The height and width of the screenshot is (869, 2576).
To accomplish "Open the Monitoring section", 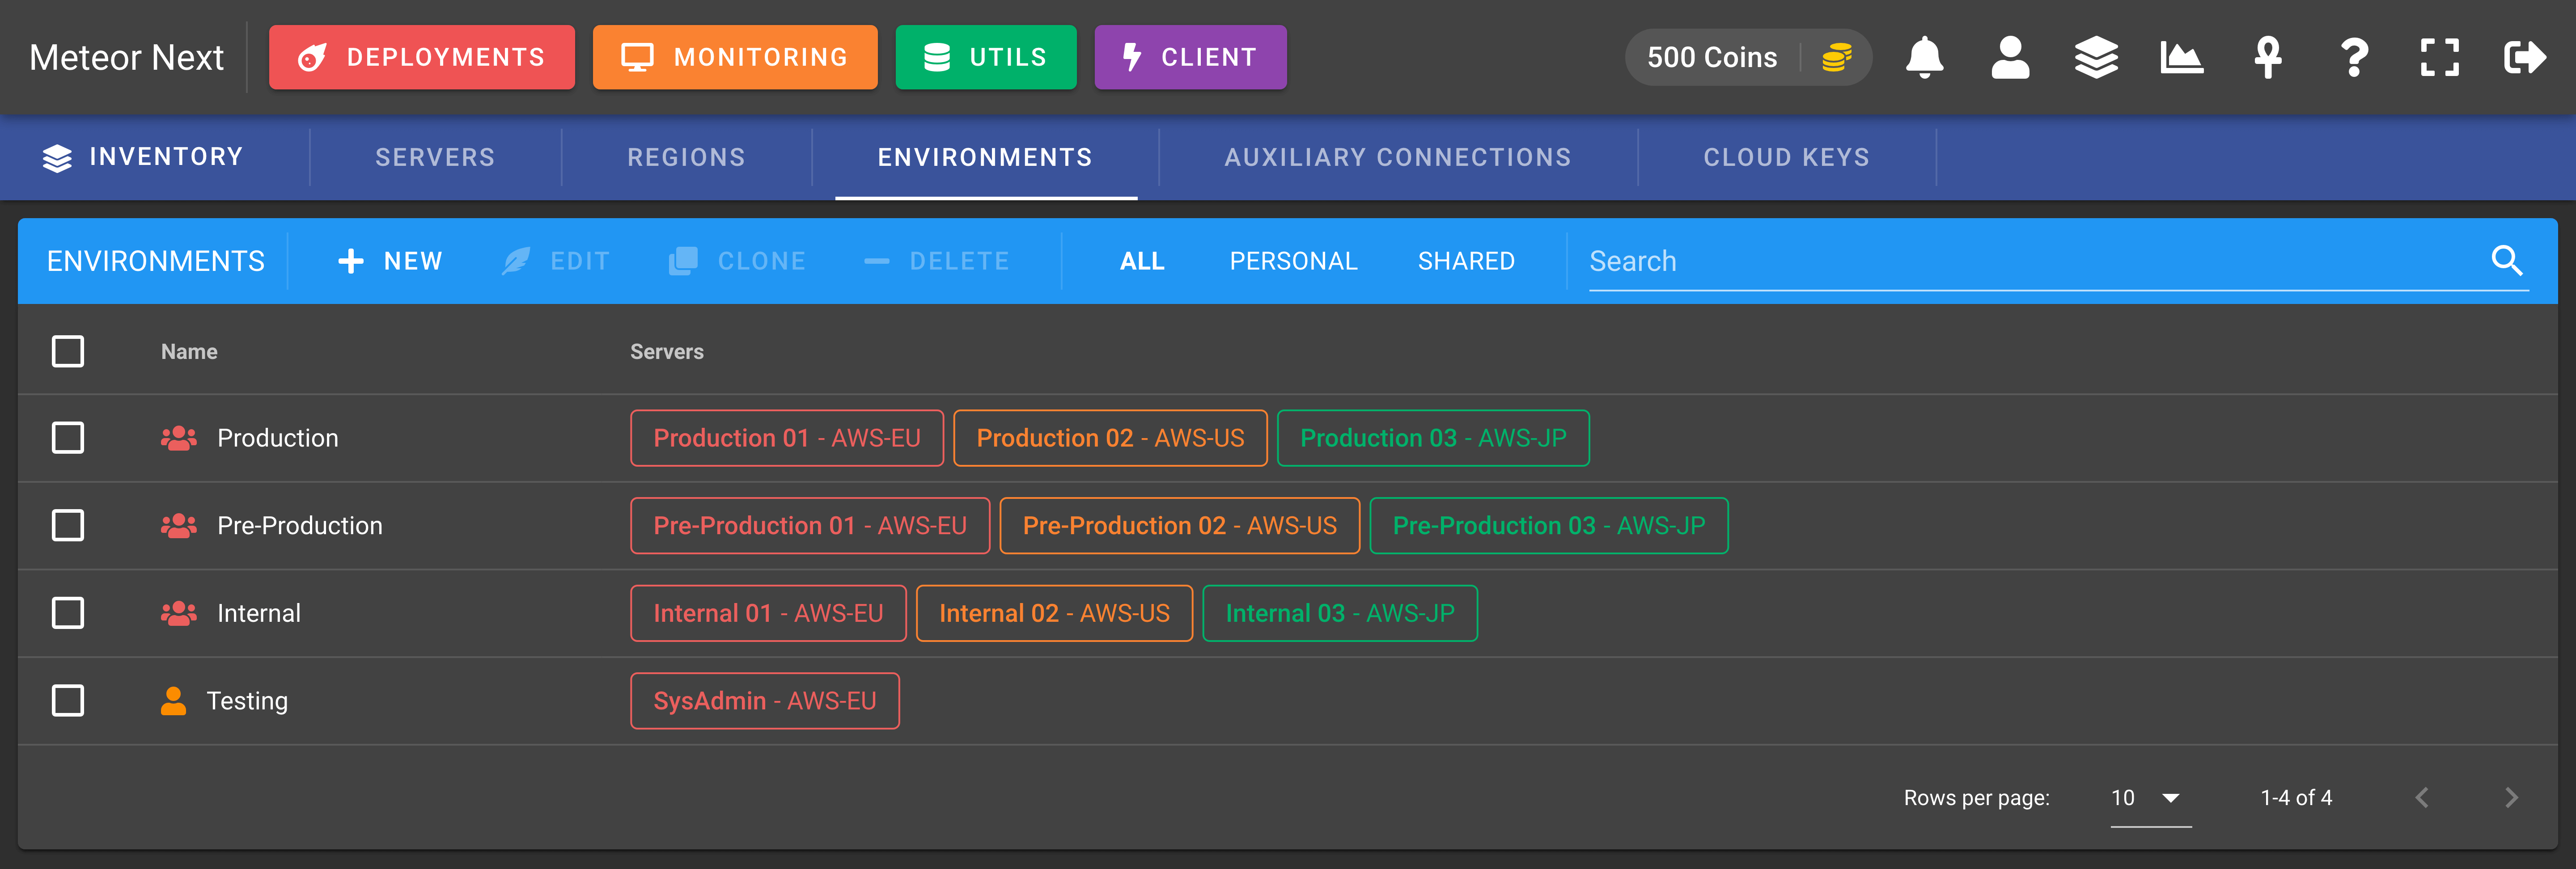I will (735, 57).
